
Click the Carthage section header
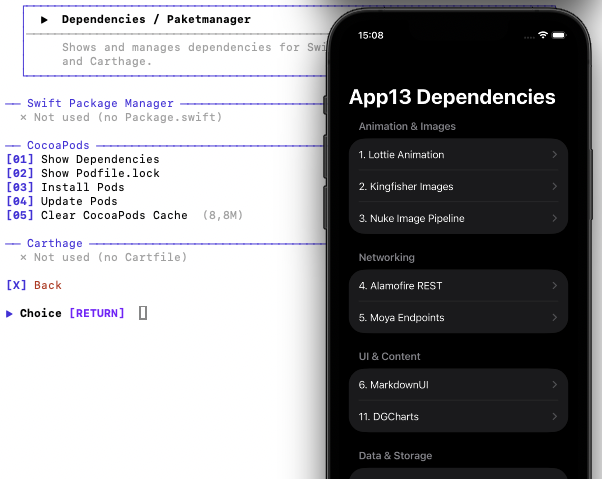(x=55, y=243)
